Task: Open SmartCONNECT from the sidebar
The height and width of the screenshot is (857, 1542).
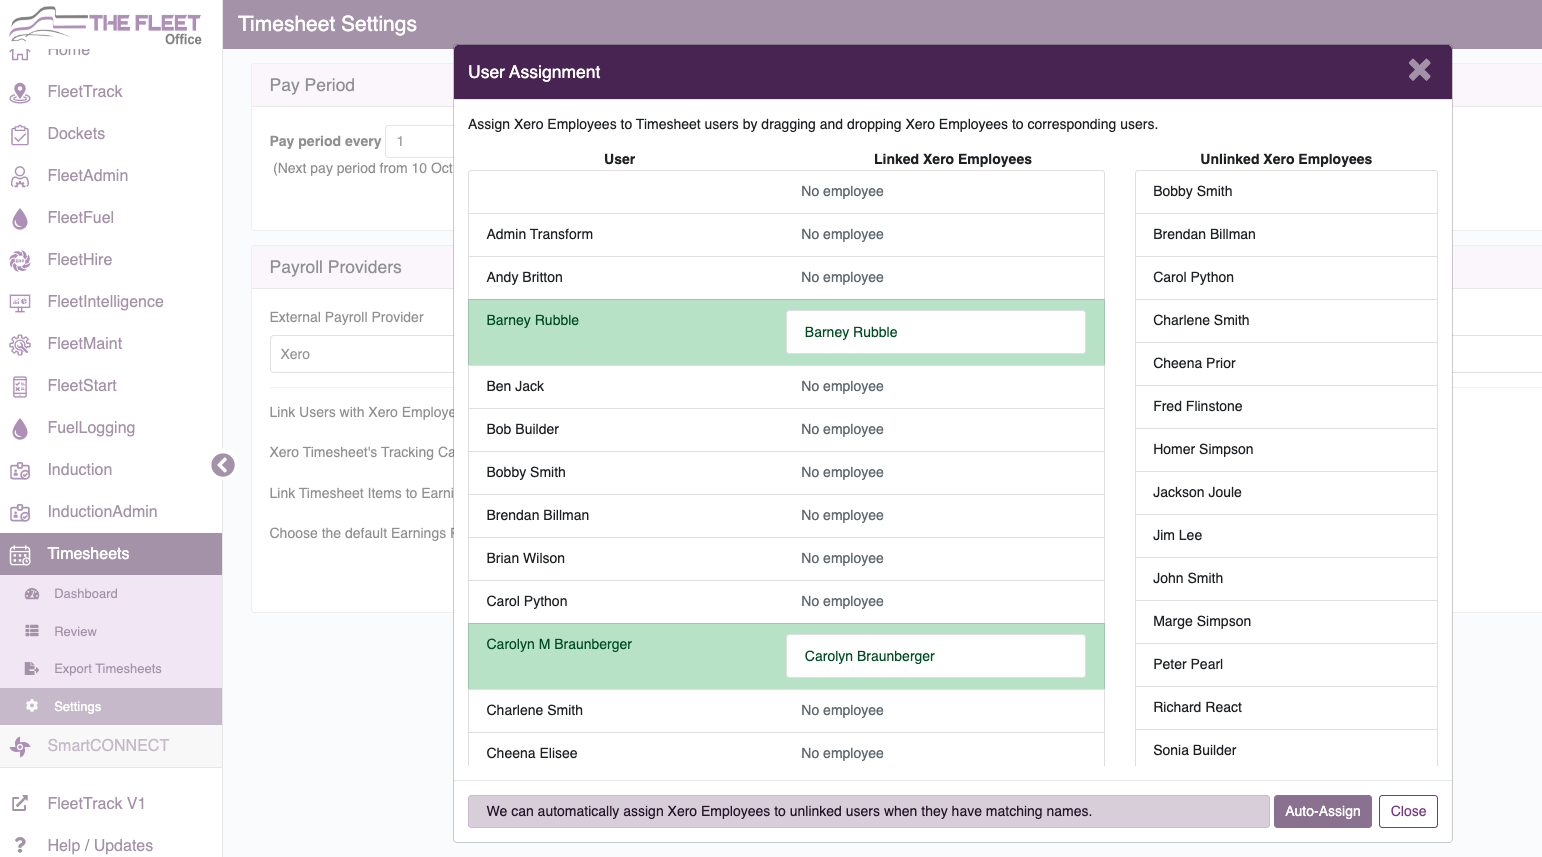Action: 21,746
